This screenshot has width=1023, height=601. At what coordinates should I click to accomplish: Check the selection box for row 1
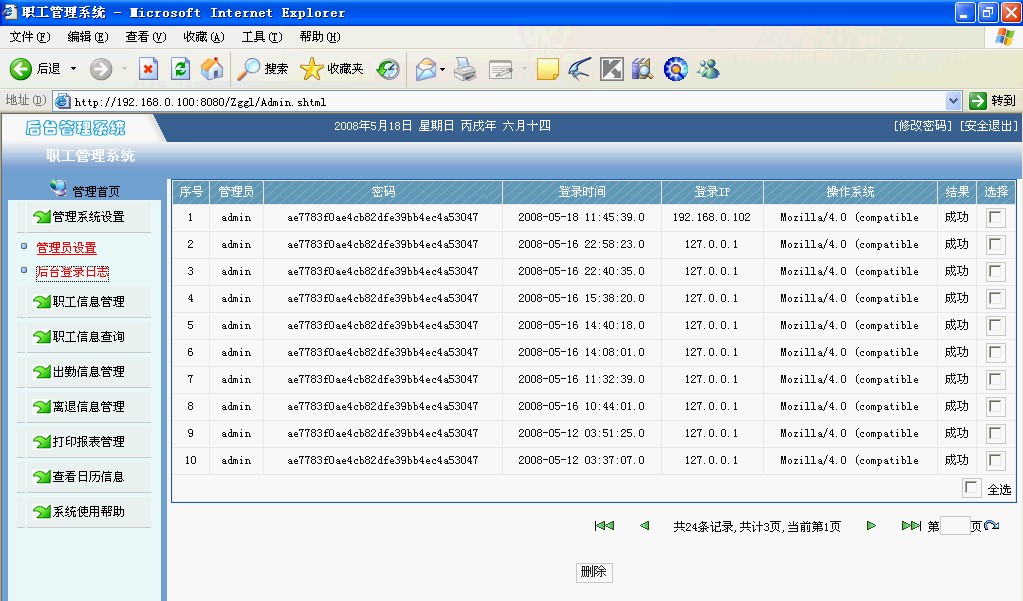point(995,217)
